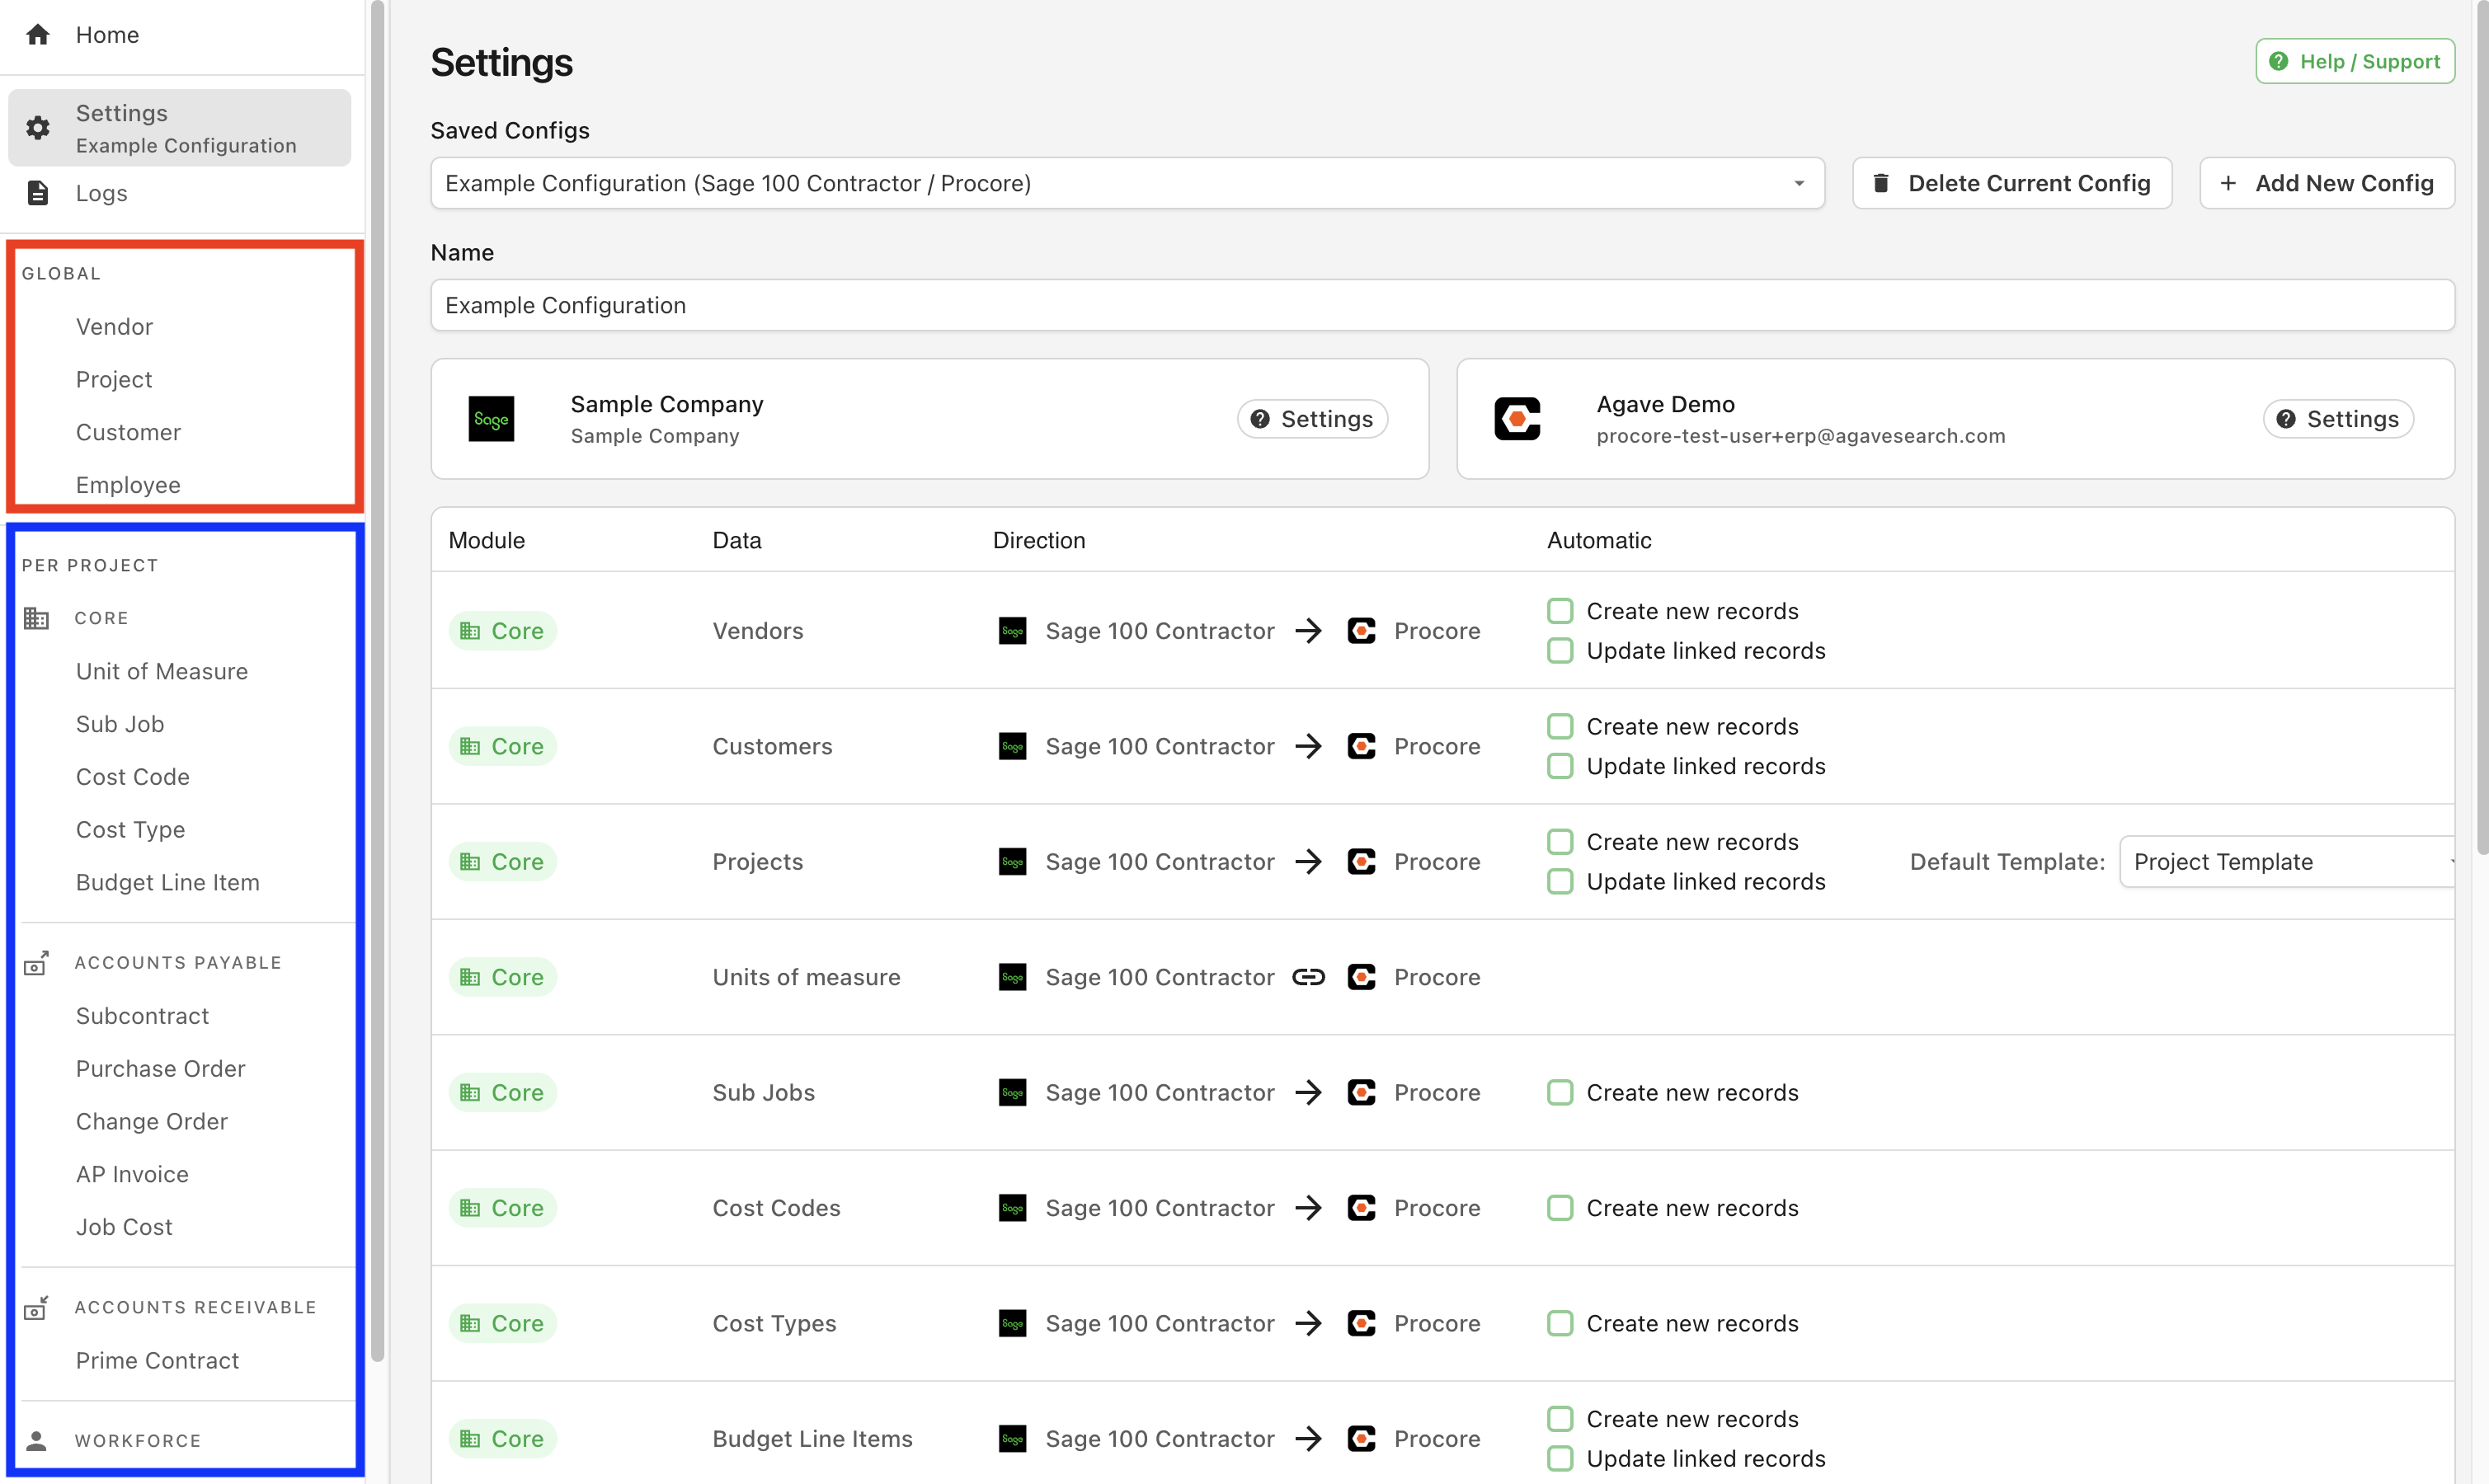
Task: Tick Create new records for Projects
Action: click(x=1560, y=842)
